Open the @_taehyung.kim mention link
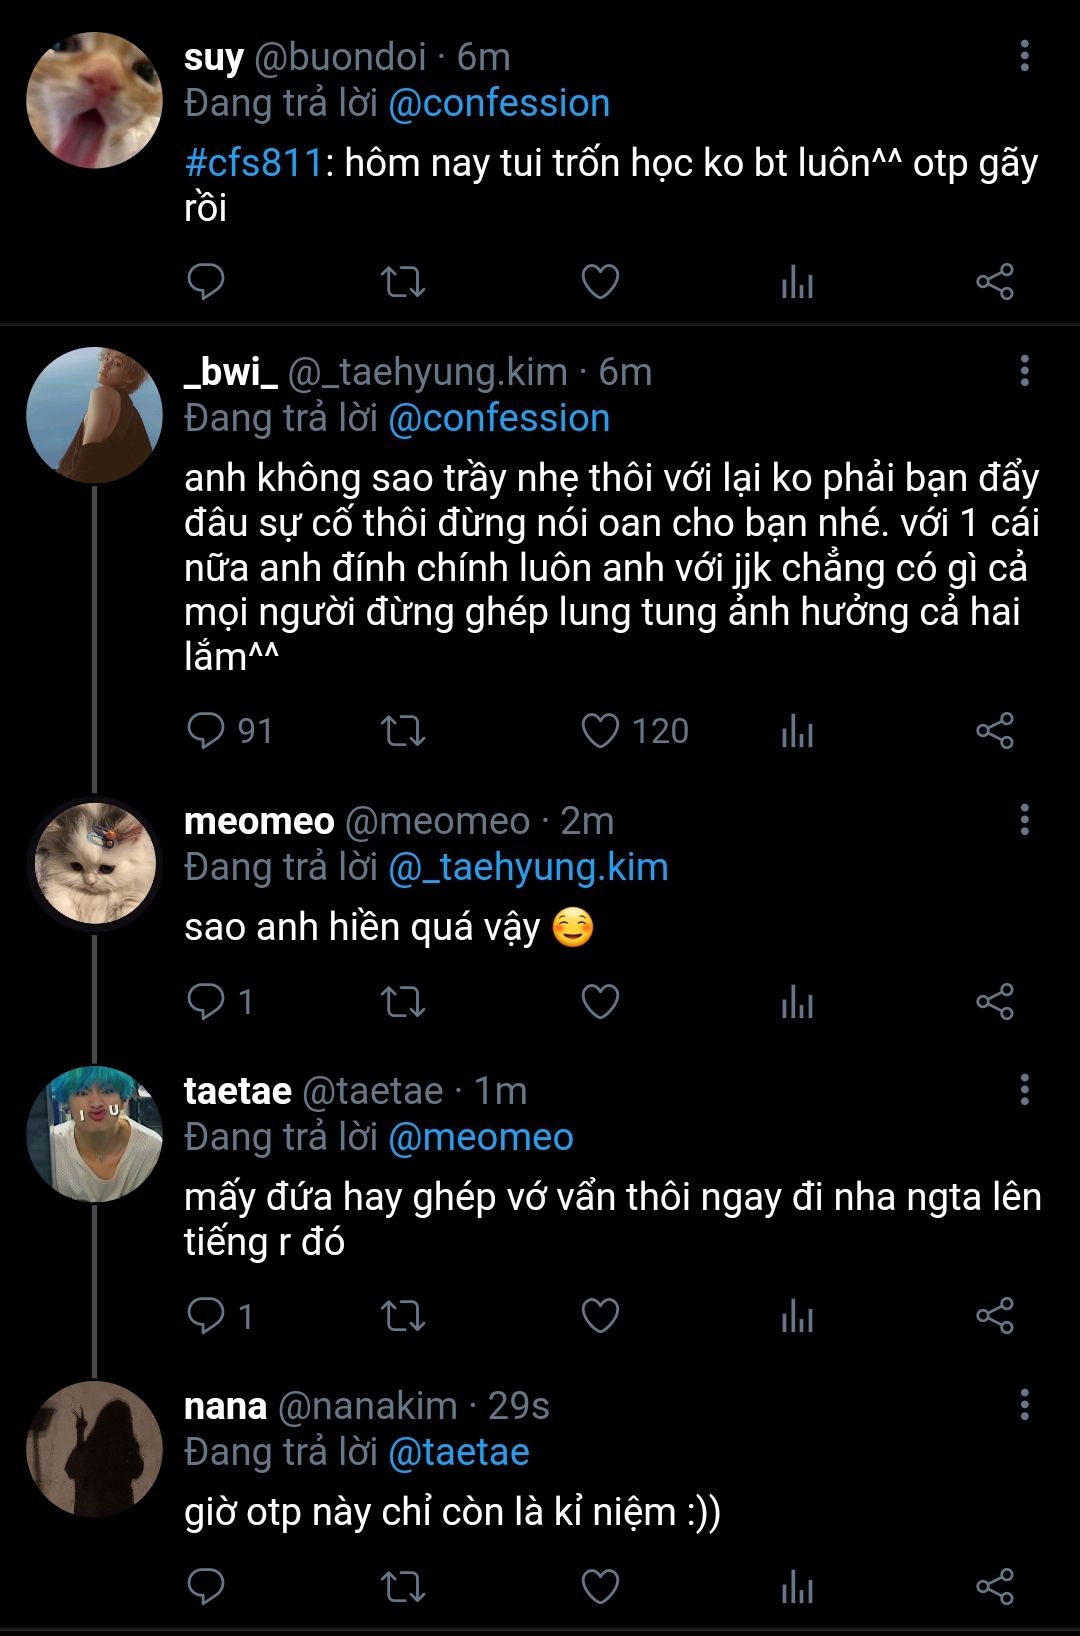 pos(528,867)
